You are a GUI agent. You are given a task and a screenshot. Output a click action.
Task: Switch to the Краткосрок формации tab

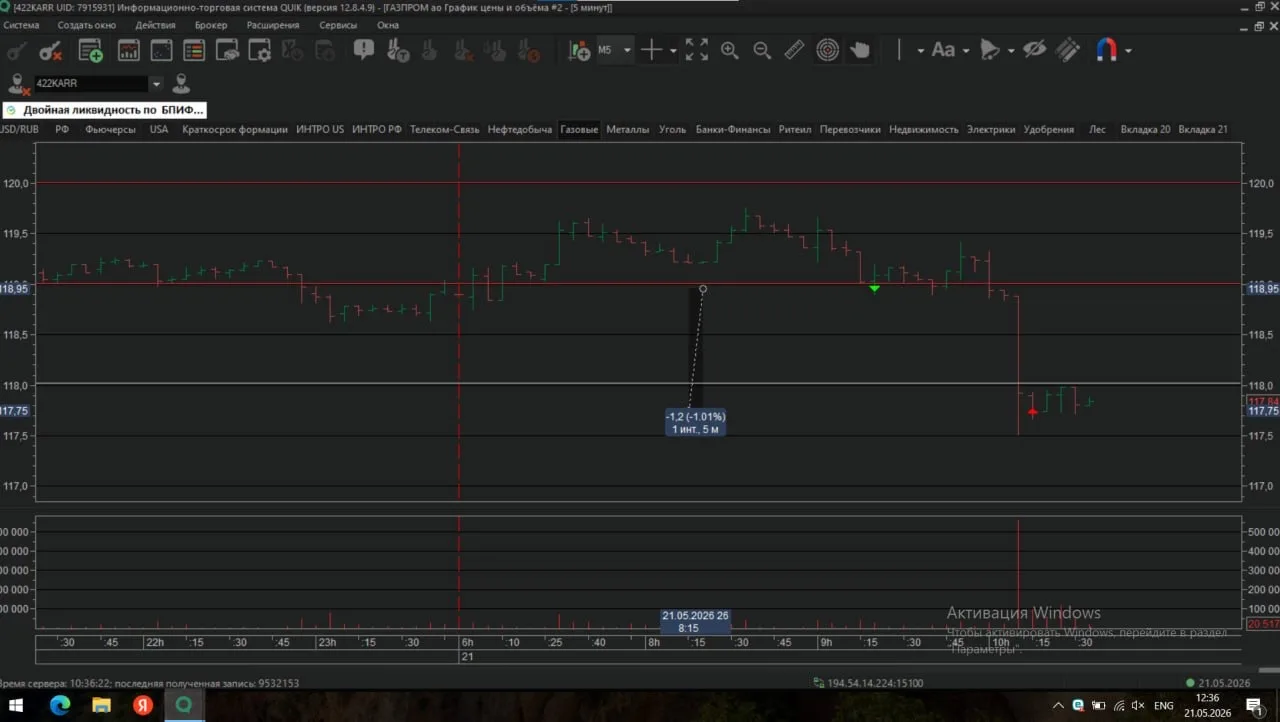tap(235, 129)
